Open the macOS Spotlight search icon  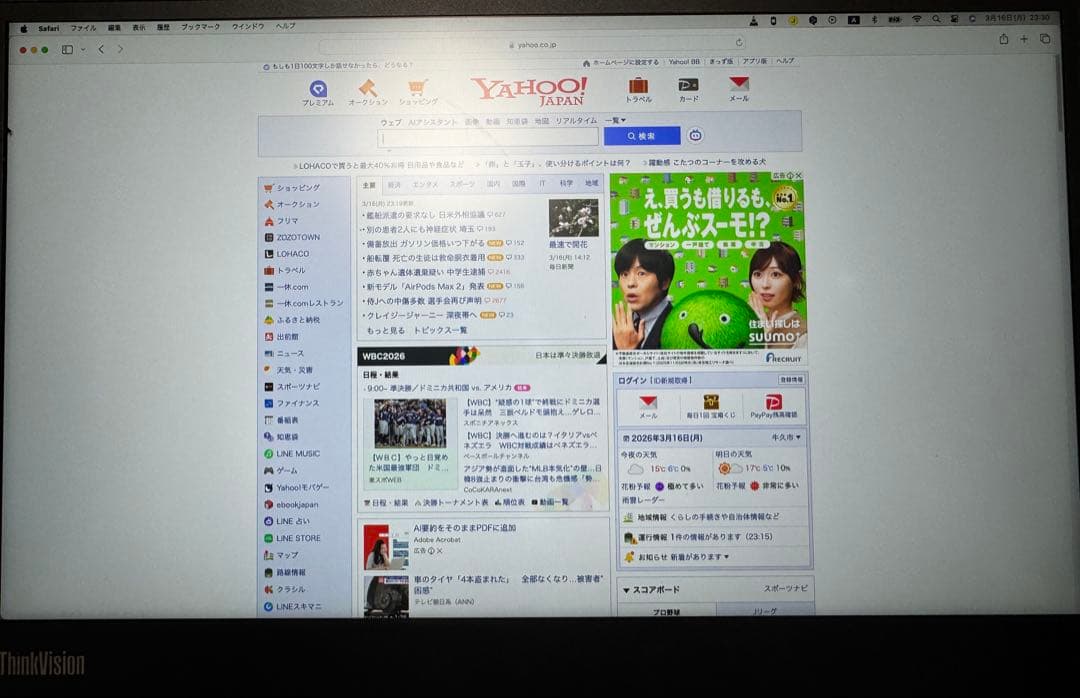tap(936, 19)
